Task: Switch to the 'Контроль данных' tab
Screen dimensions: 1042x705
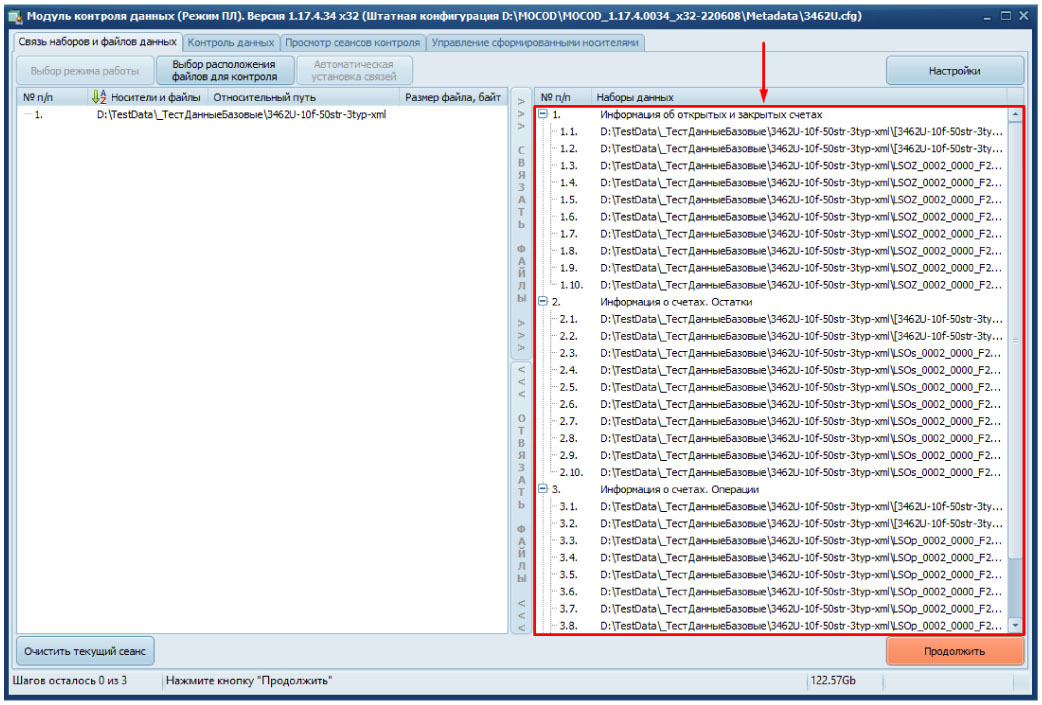Action: point(231,43)
